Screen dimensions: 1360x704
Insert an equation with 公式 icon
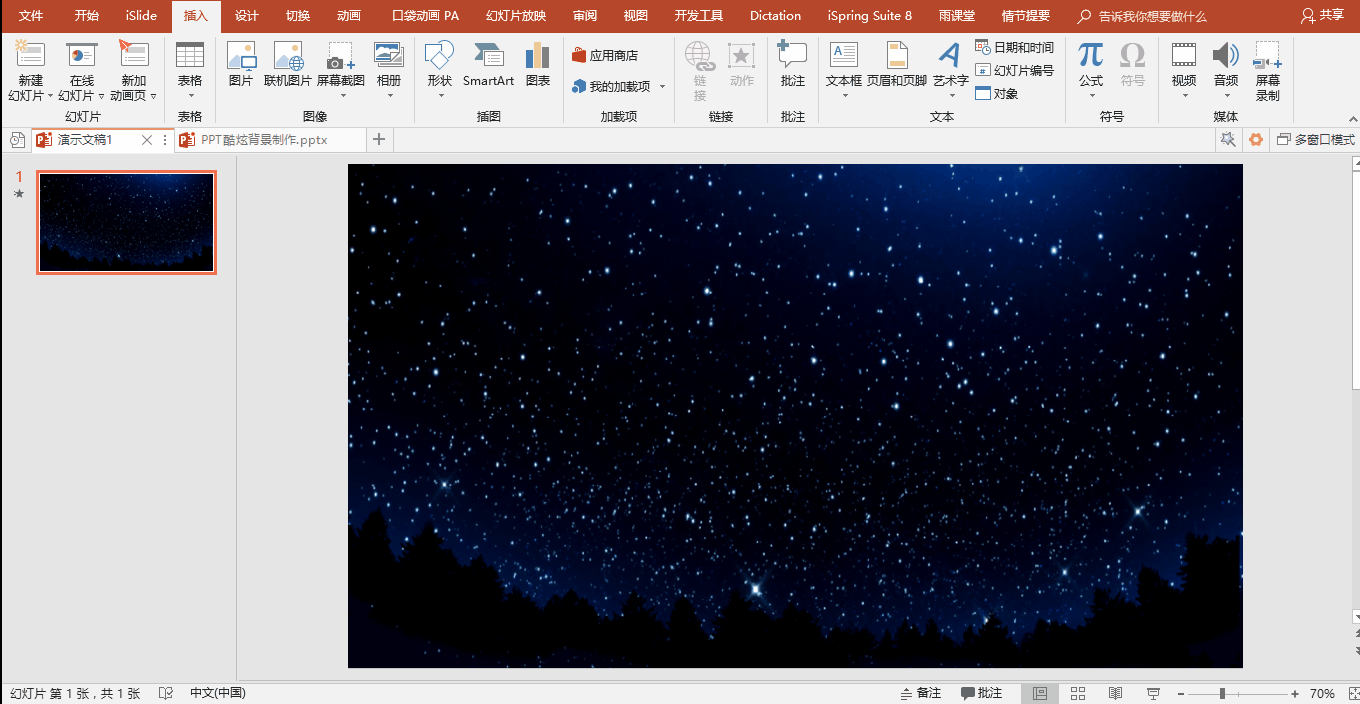click(1090, 65)
